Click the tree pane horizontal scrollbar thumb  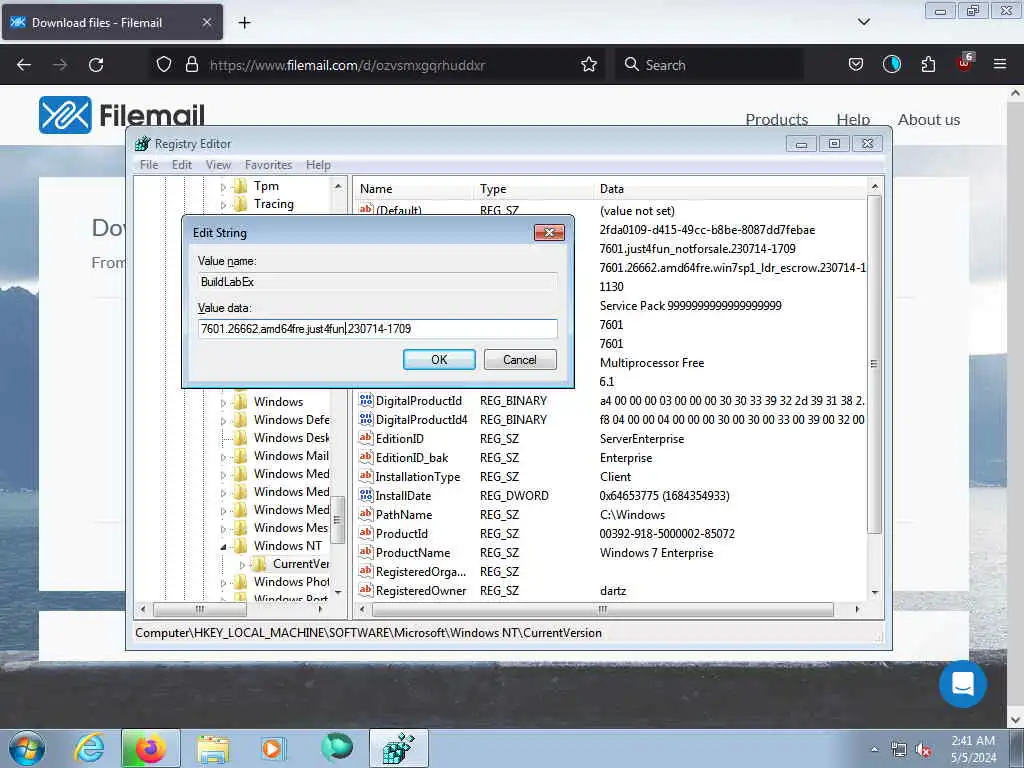(x=200, y=609)
